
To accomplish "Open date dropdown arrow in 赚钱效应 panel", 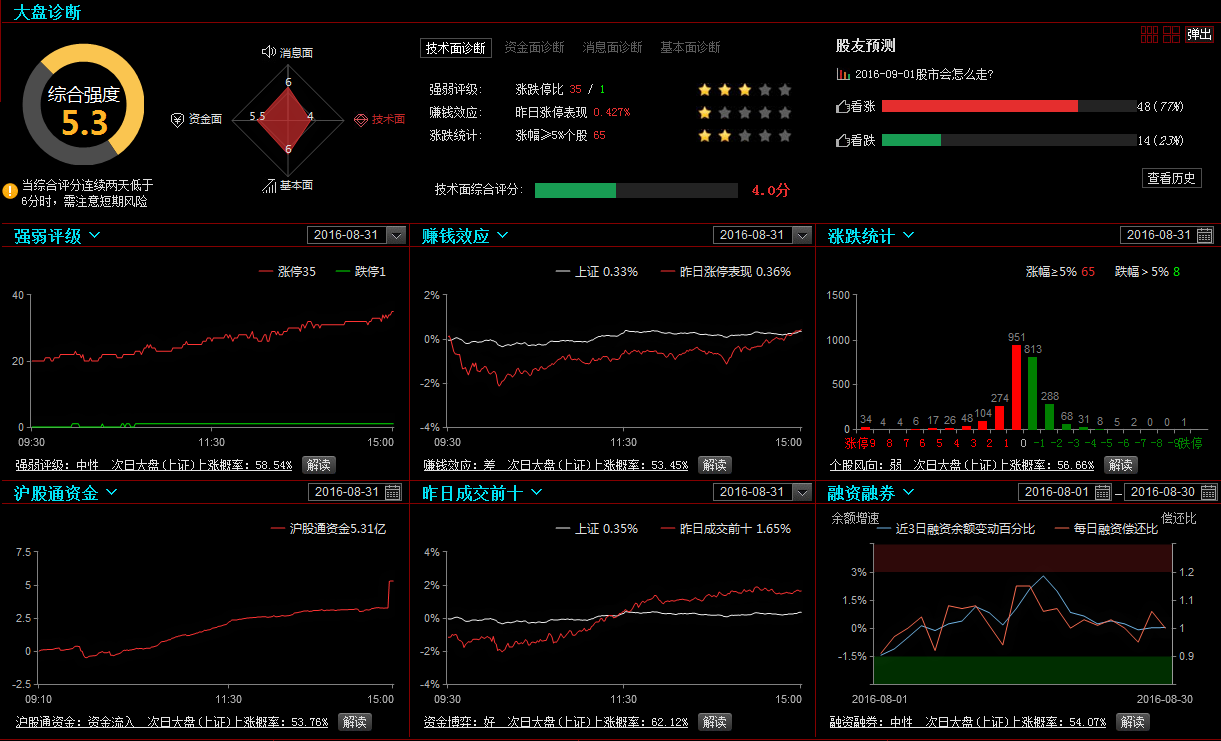I will (802, 235).
